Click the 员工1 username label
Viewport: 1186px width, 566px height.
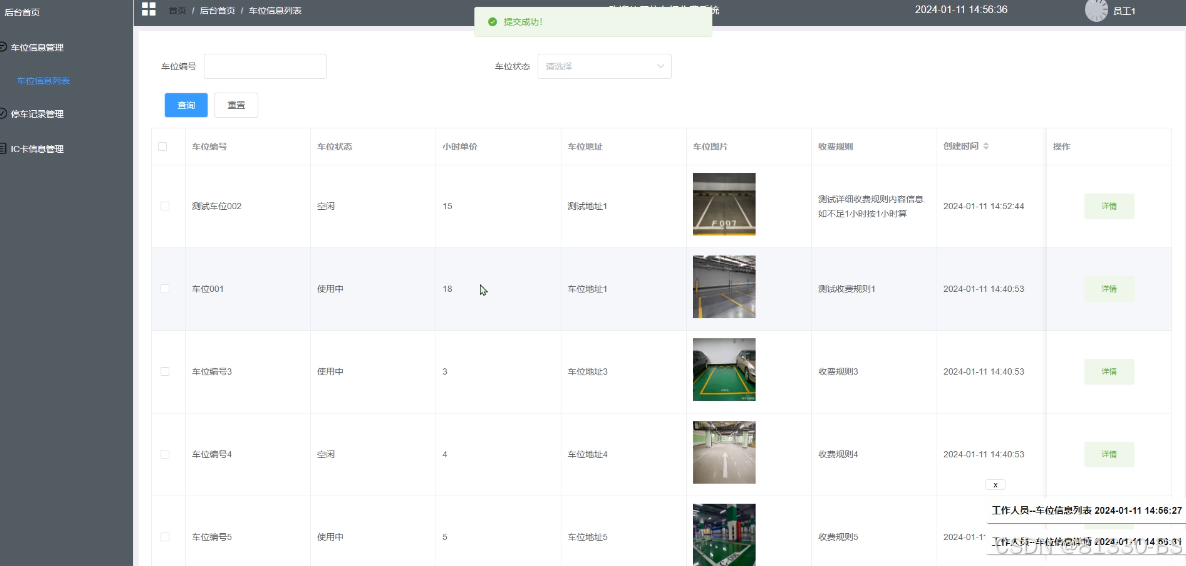coord(1124,11)
